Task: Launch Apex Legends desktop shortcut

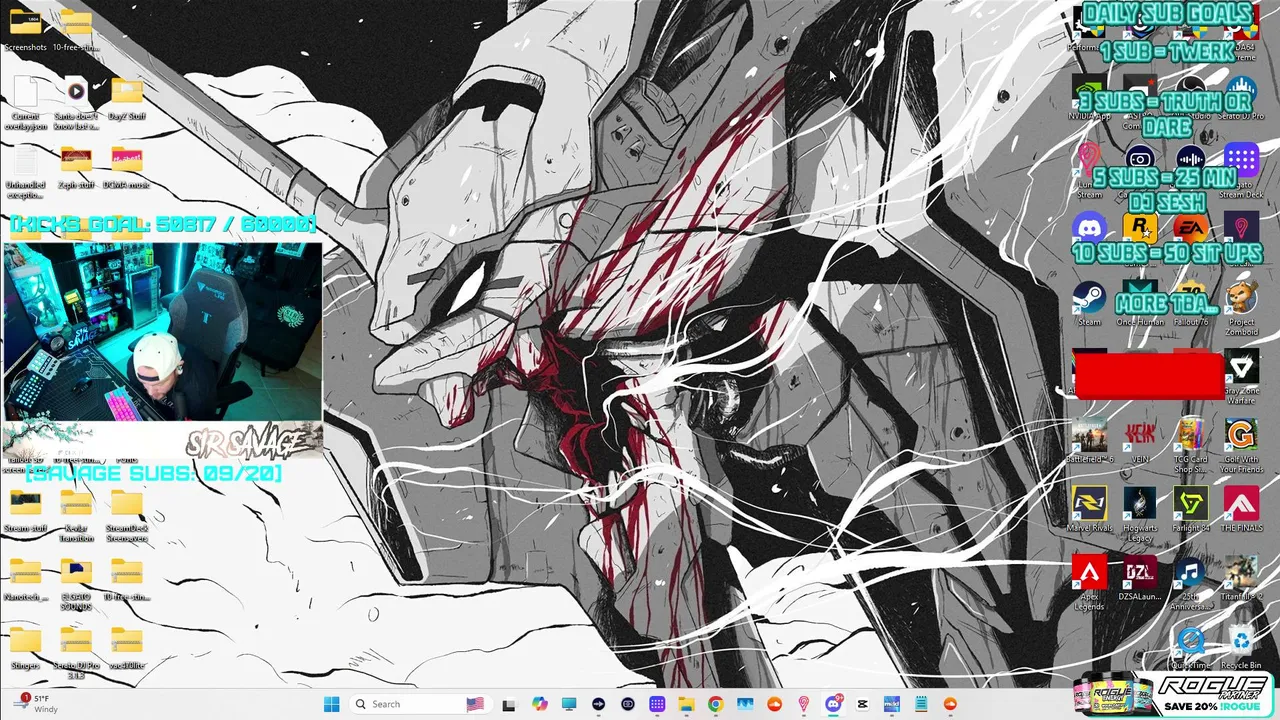Action: tap(1089, 584)
